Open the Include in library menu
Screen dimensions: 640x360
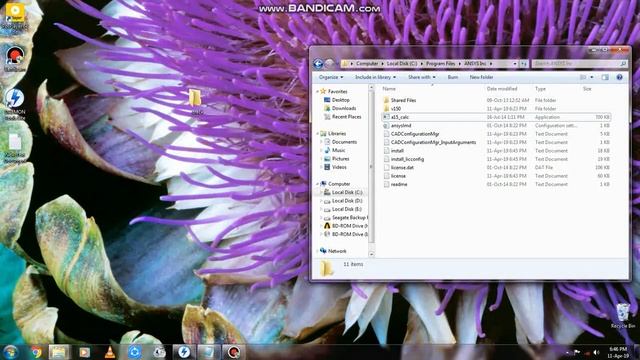[x=375, y=77]
